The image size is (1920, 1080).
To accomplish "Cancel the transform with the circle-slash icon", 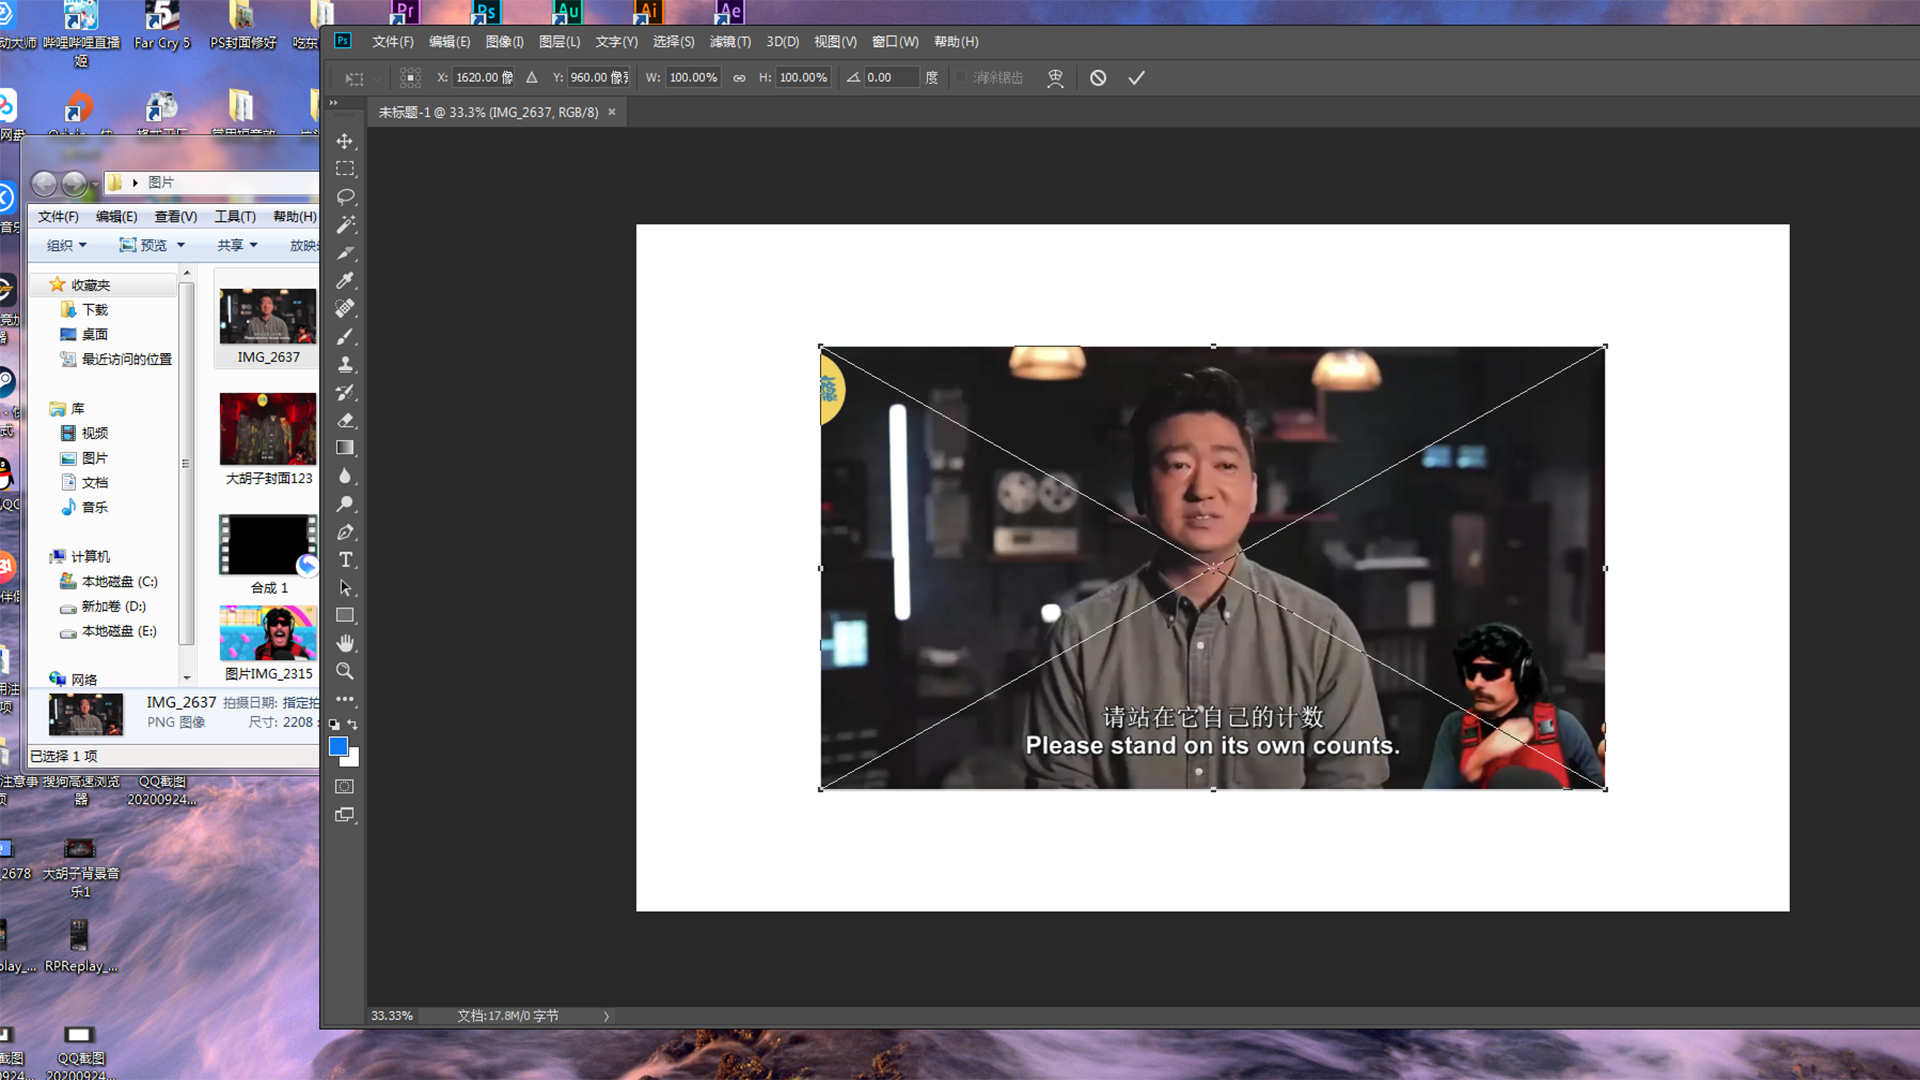I will (1098, 78).
